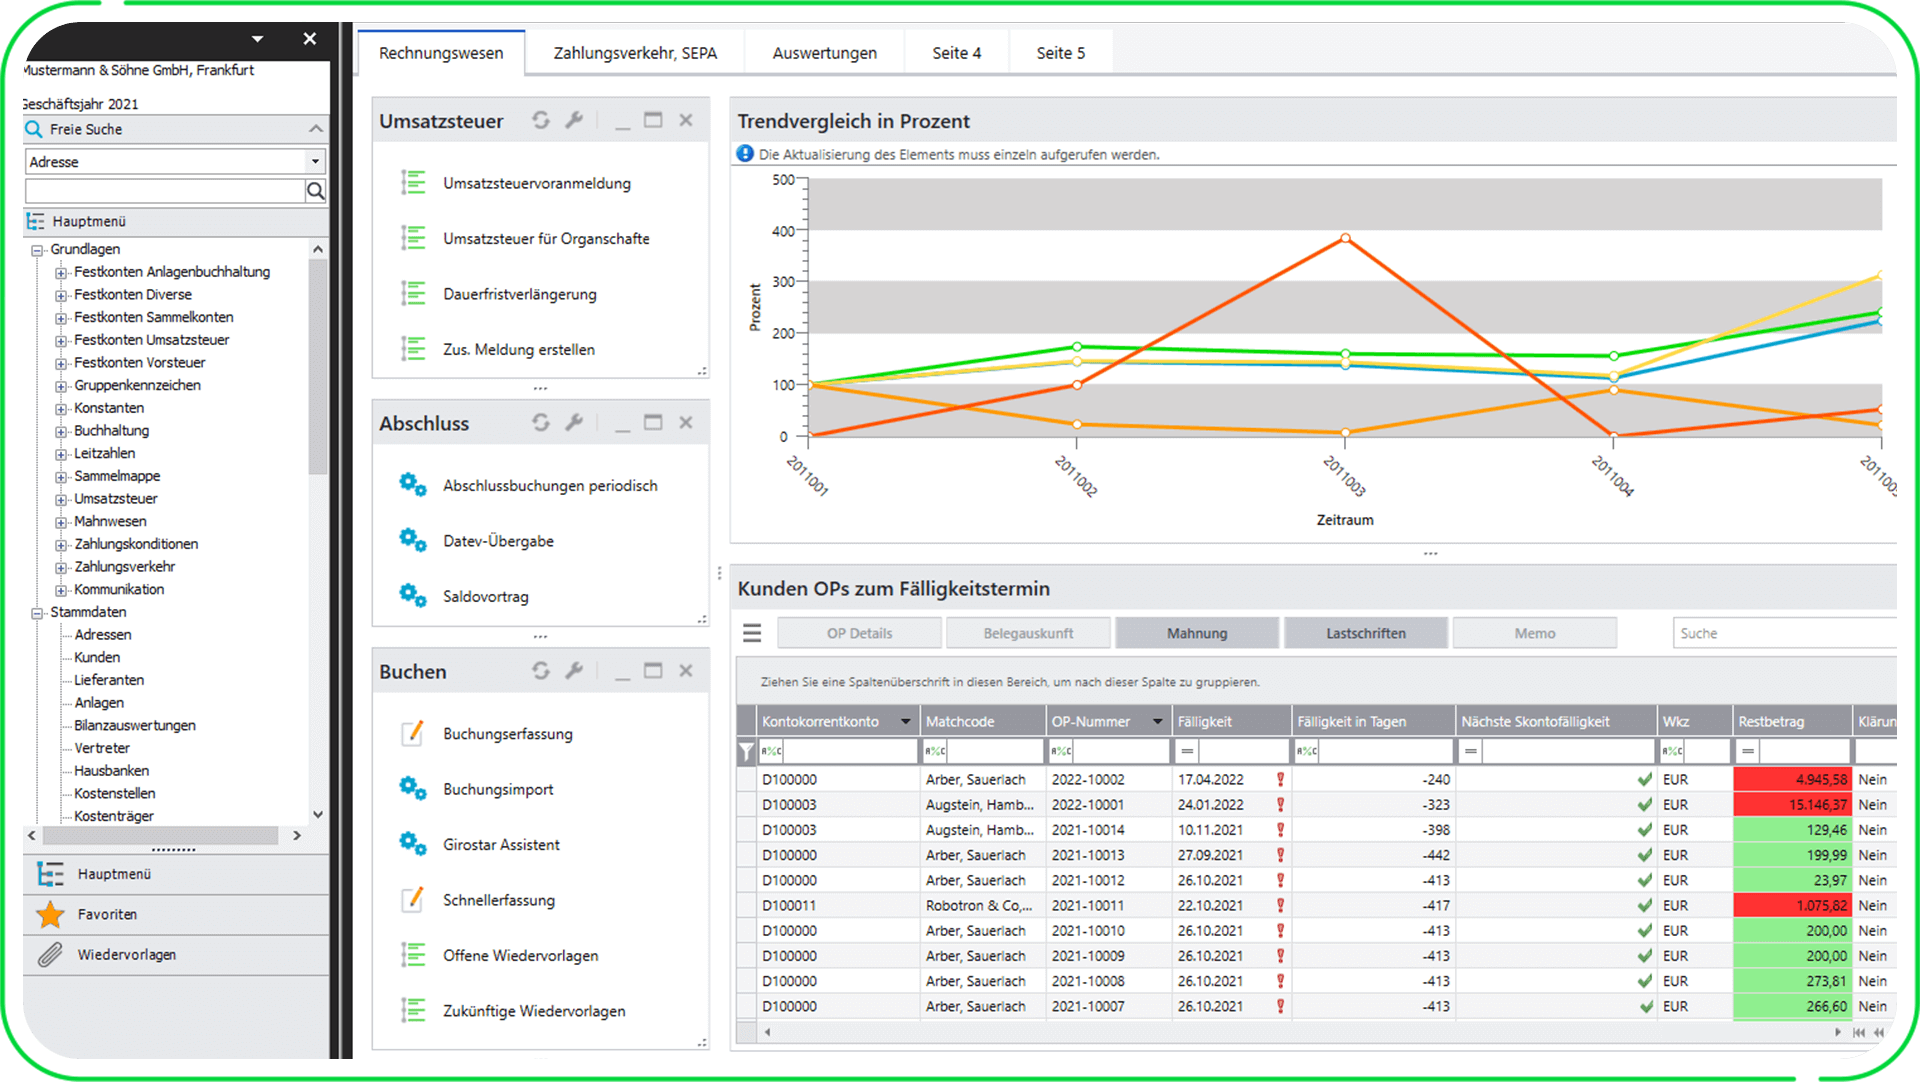The width and height of the screenshot is (1920, 1082).
Task: Select Lieferanten in Stammdaten tree
Action: point(109,680)
